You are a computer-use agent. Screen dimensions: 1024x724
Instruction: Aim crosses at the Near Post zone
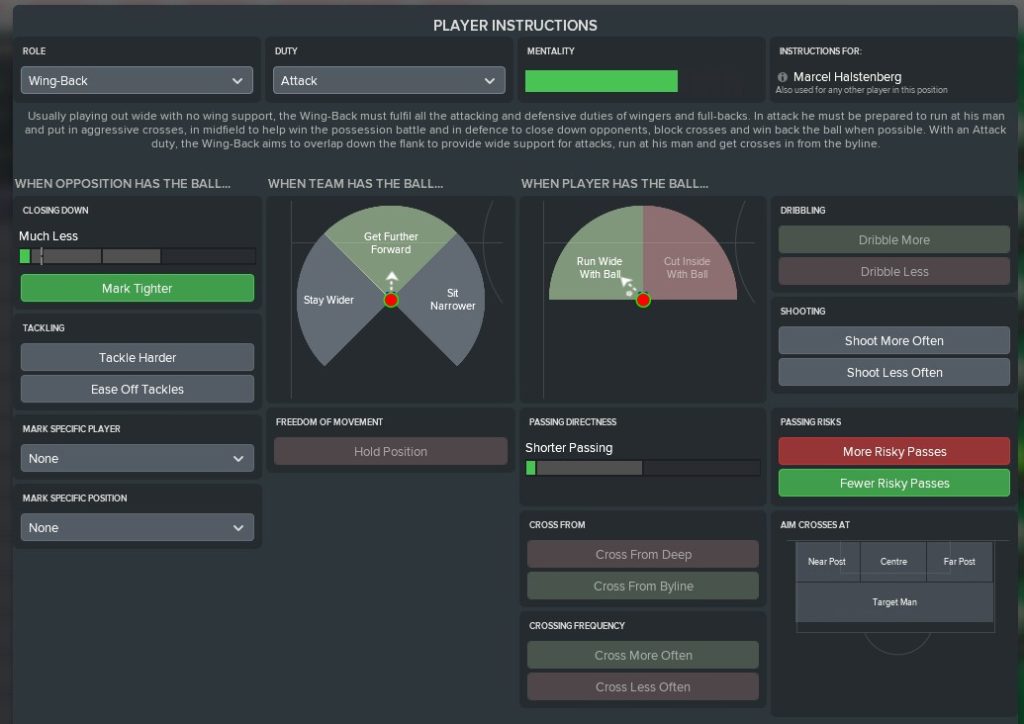click(x=826, y=562)
